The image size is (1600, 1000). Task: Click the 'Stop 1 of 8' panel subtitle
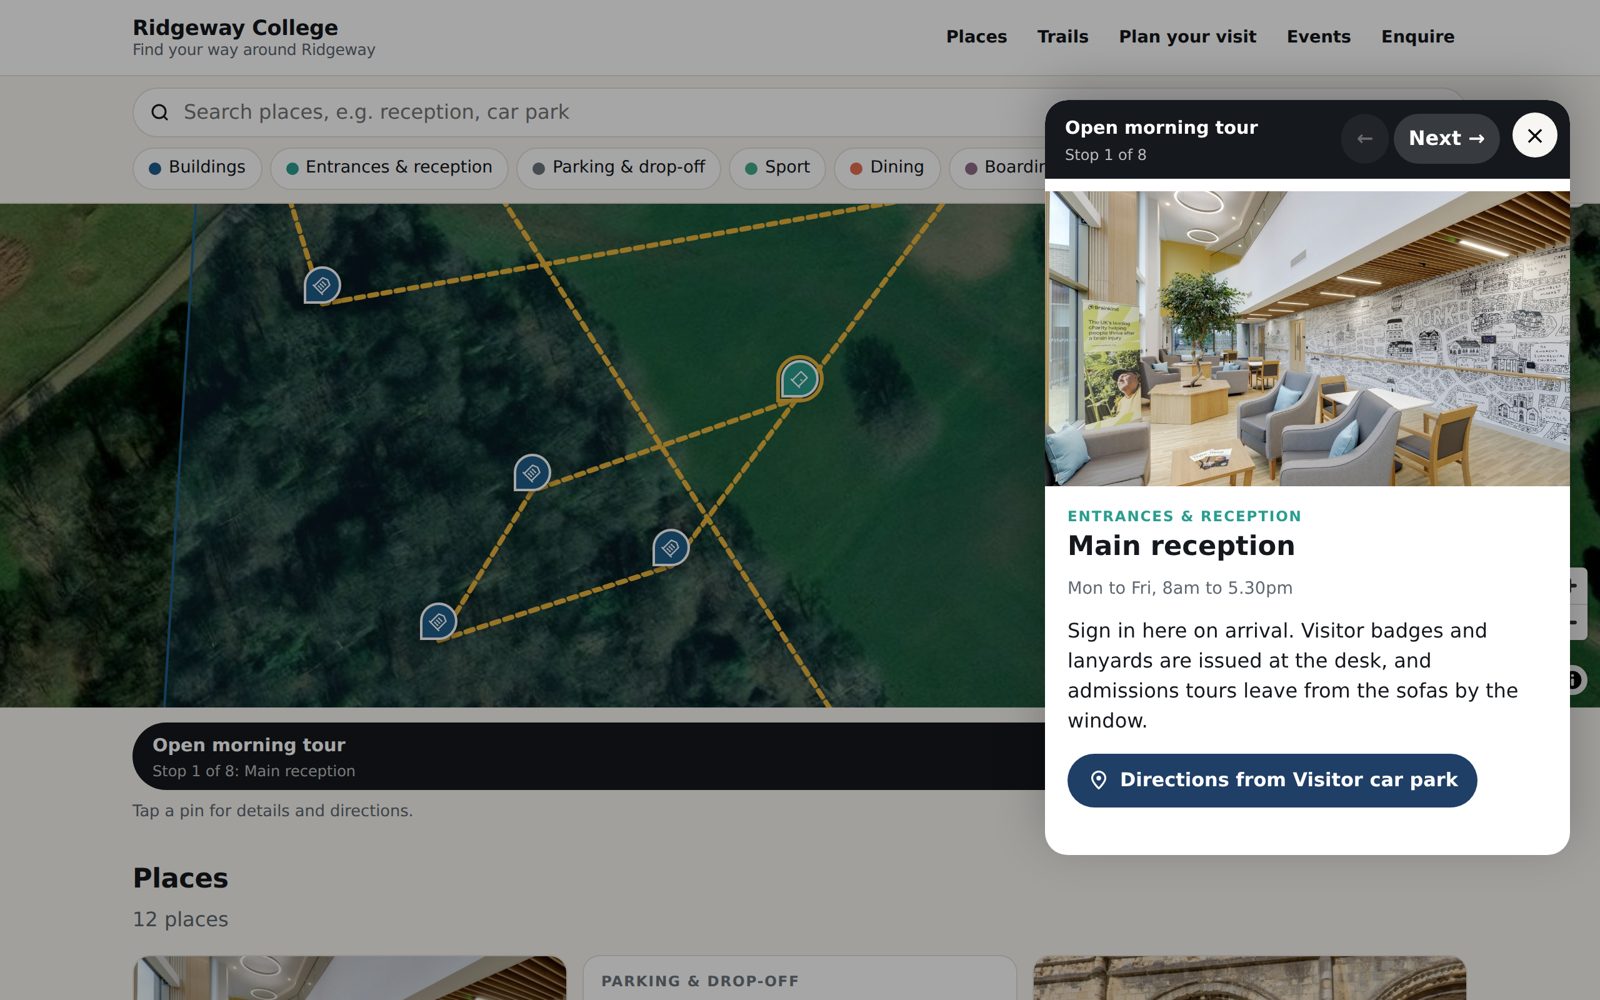(1105, 155)
